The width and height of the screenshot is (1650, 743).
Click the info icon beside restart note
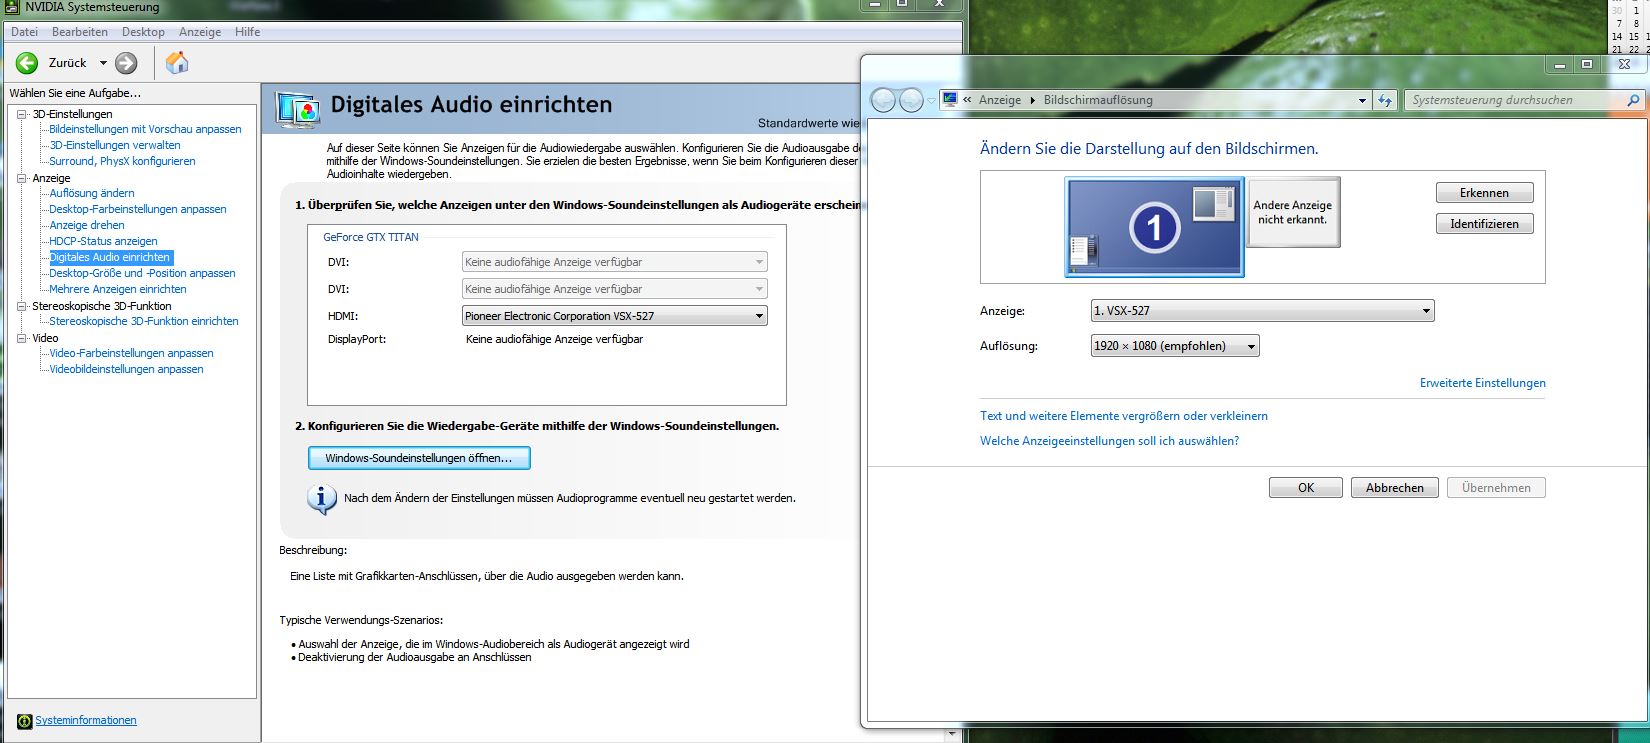[x=321, y=498]
